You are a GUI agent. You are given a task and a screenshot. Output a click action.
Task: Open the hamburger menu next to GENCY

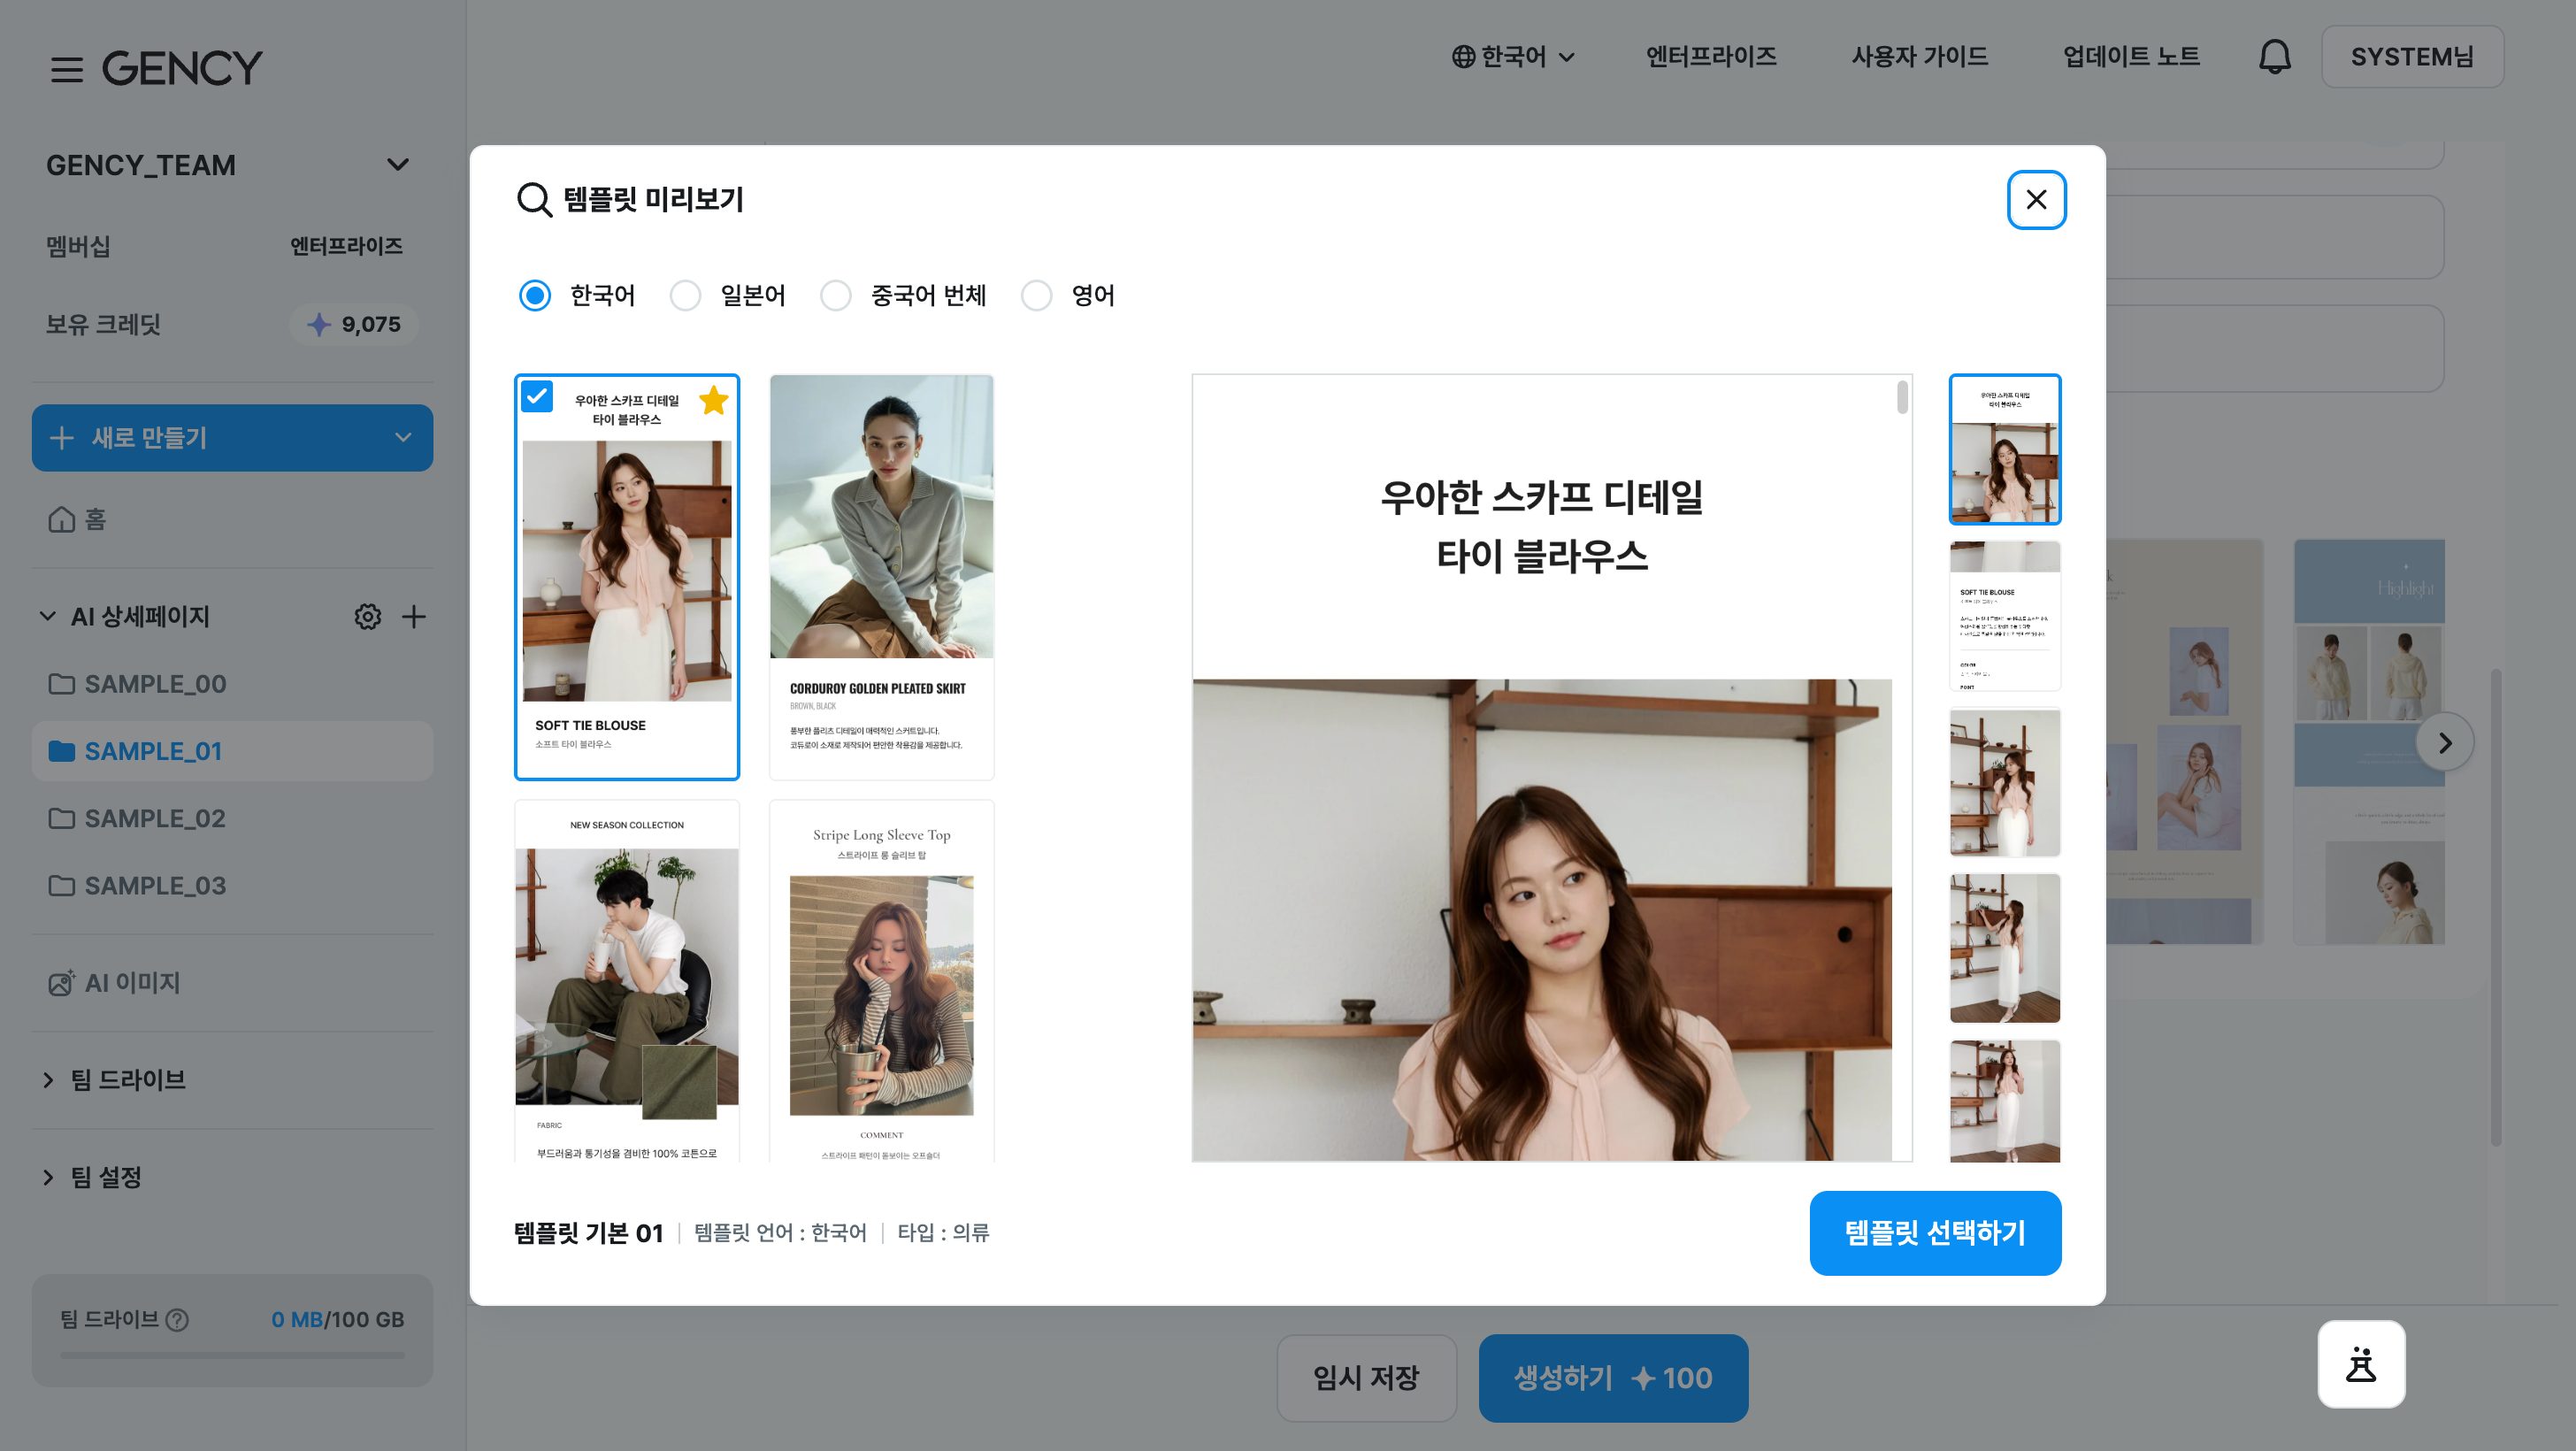[67, 69]
